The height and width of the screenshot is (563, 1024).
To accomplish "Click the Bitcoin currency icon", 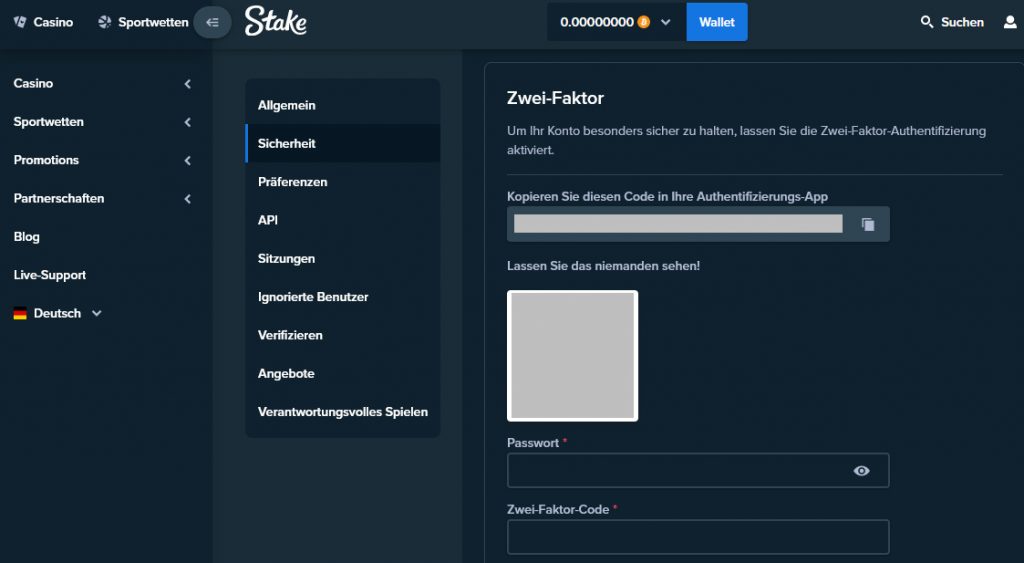I will point(644,22).
